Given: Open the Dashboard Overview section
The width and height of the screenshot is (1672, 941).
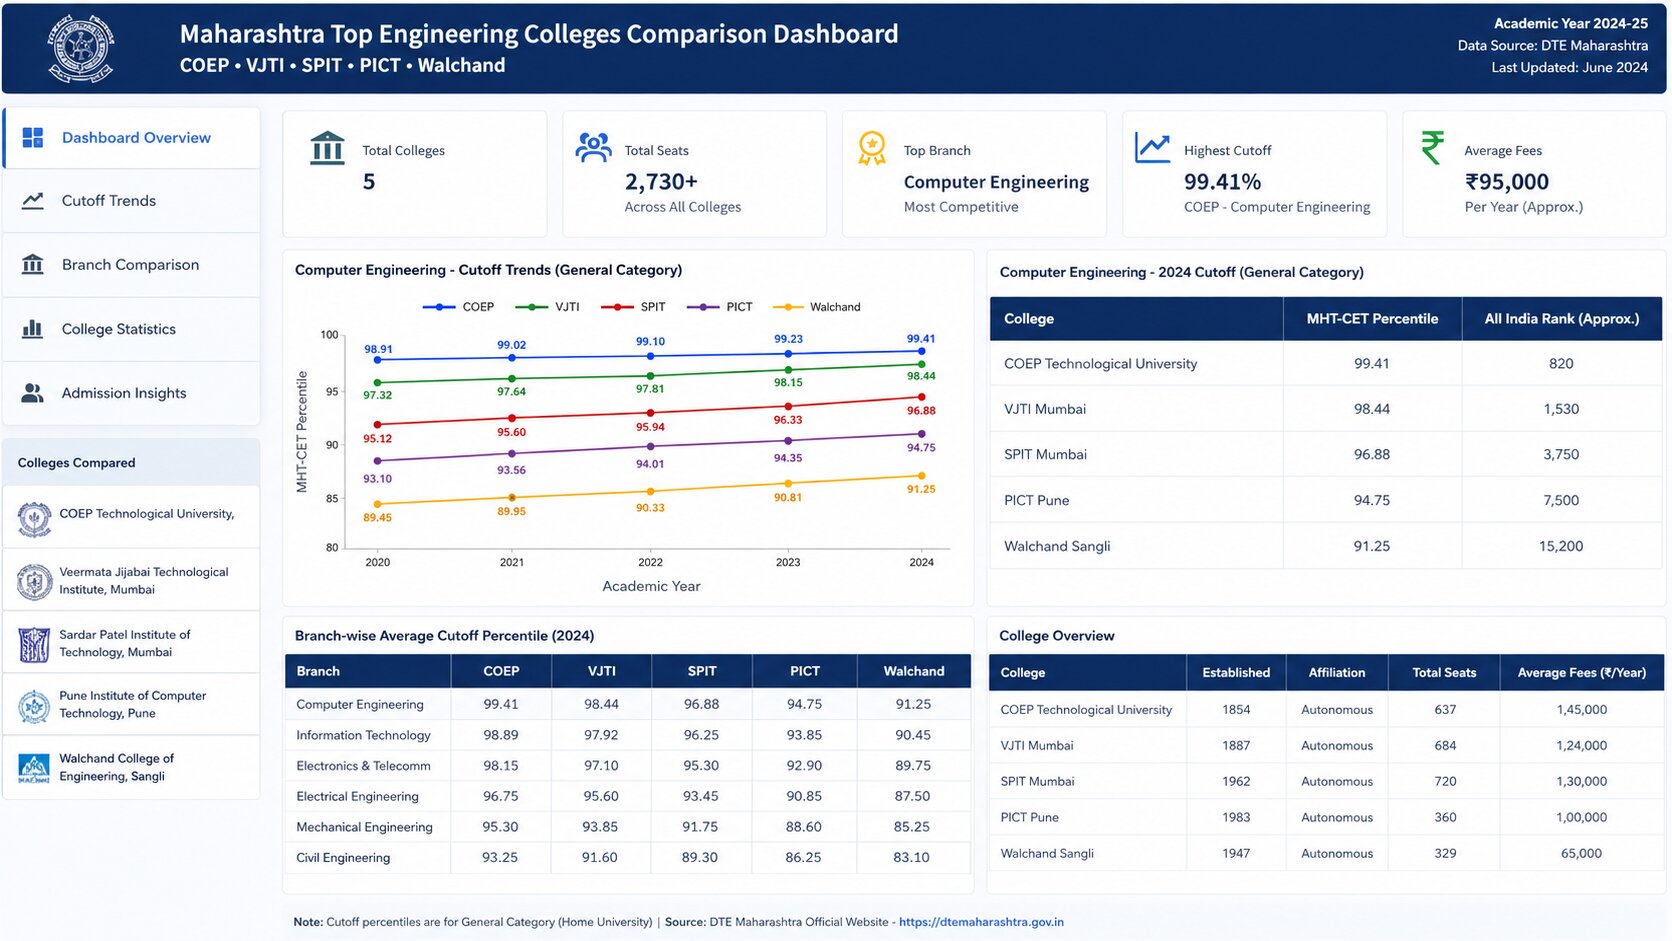Looking at the screenshot, I should (x=131, y=138).
